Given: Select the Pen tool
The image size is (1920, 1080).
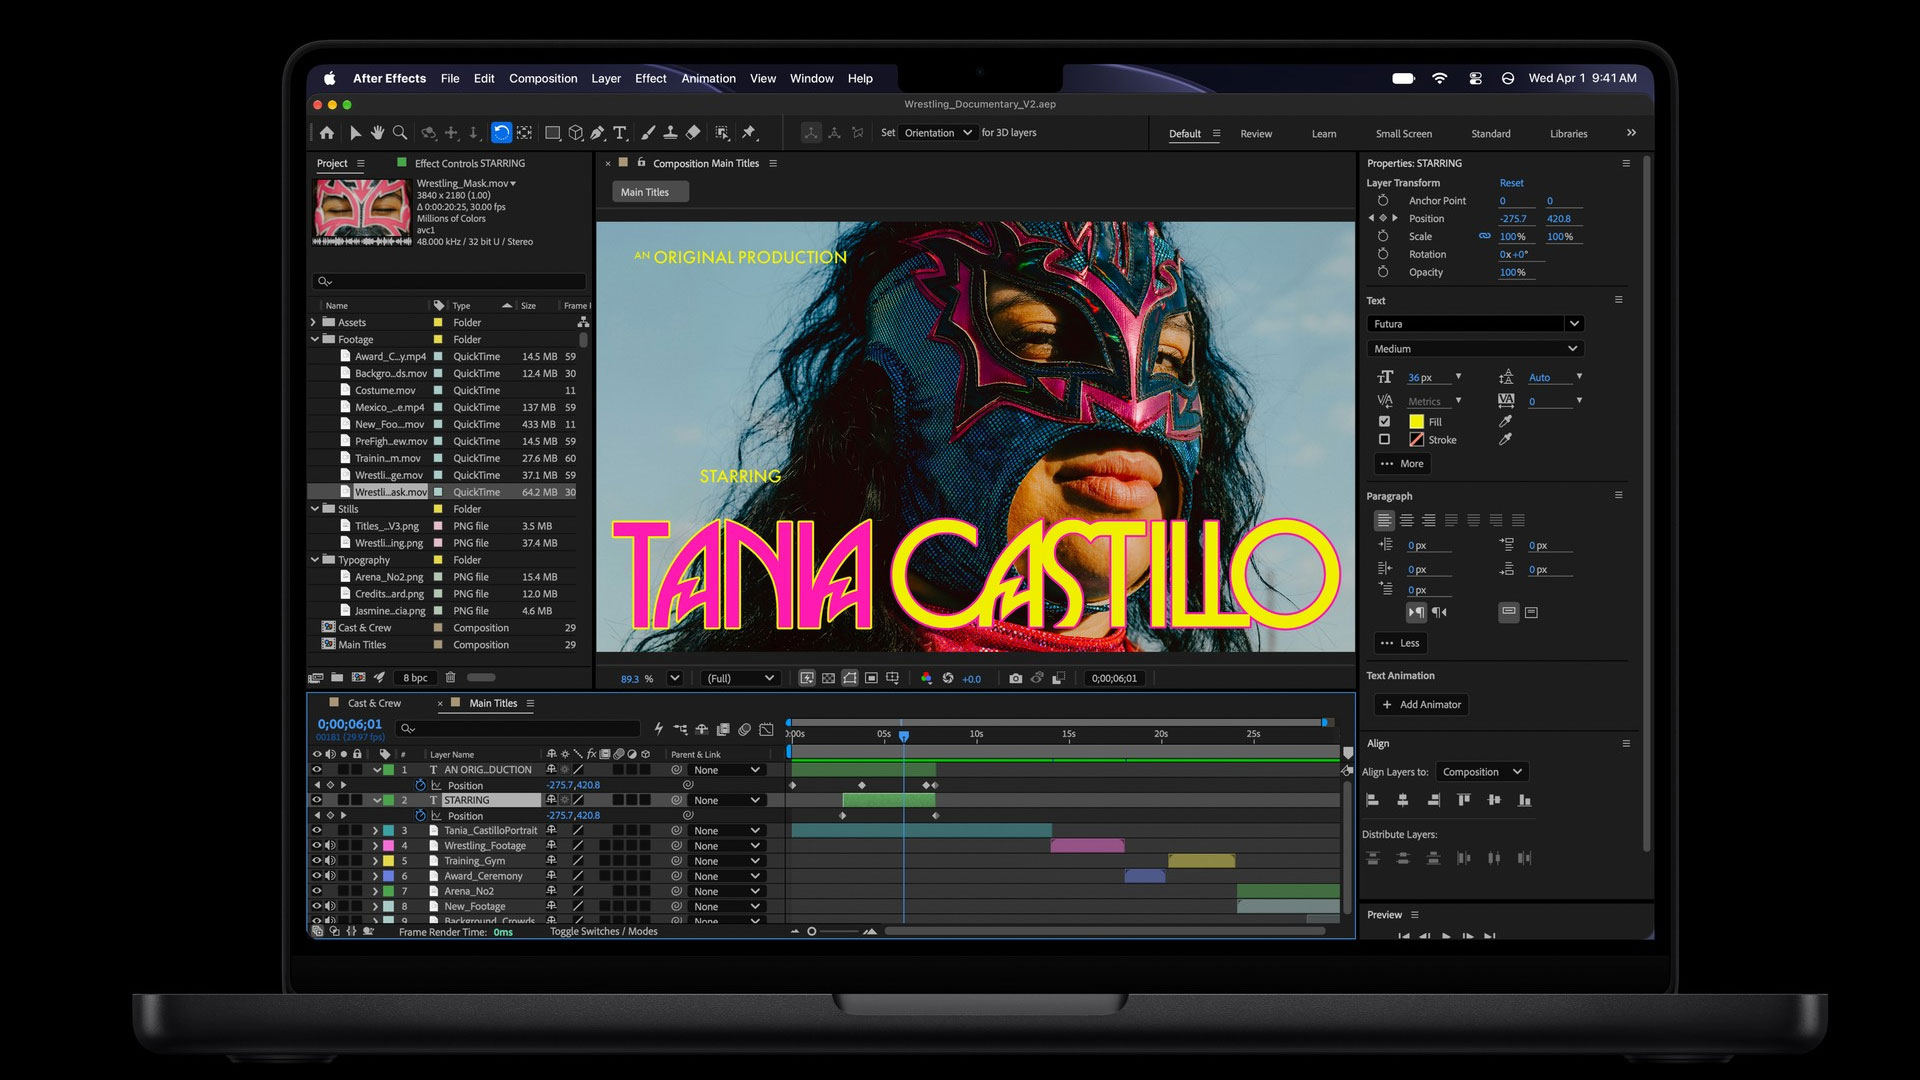Looking at the screenshot, I should (x=598, y=132).
